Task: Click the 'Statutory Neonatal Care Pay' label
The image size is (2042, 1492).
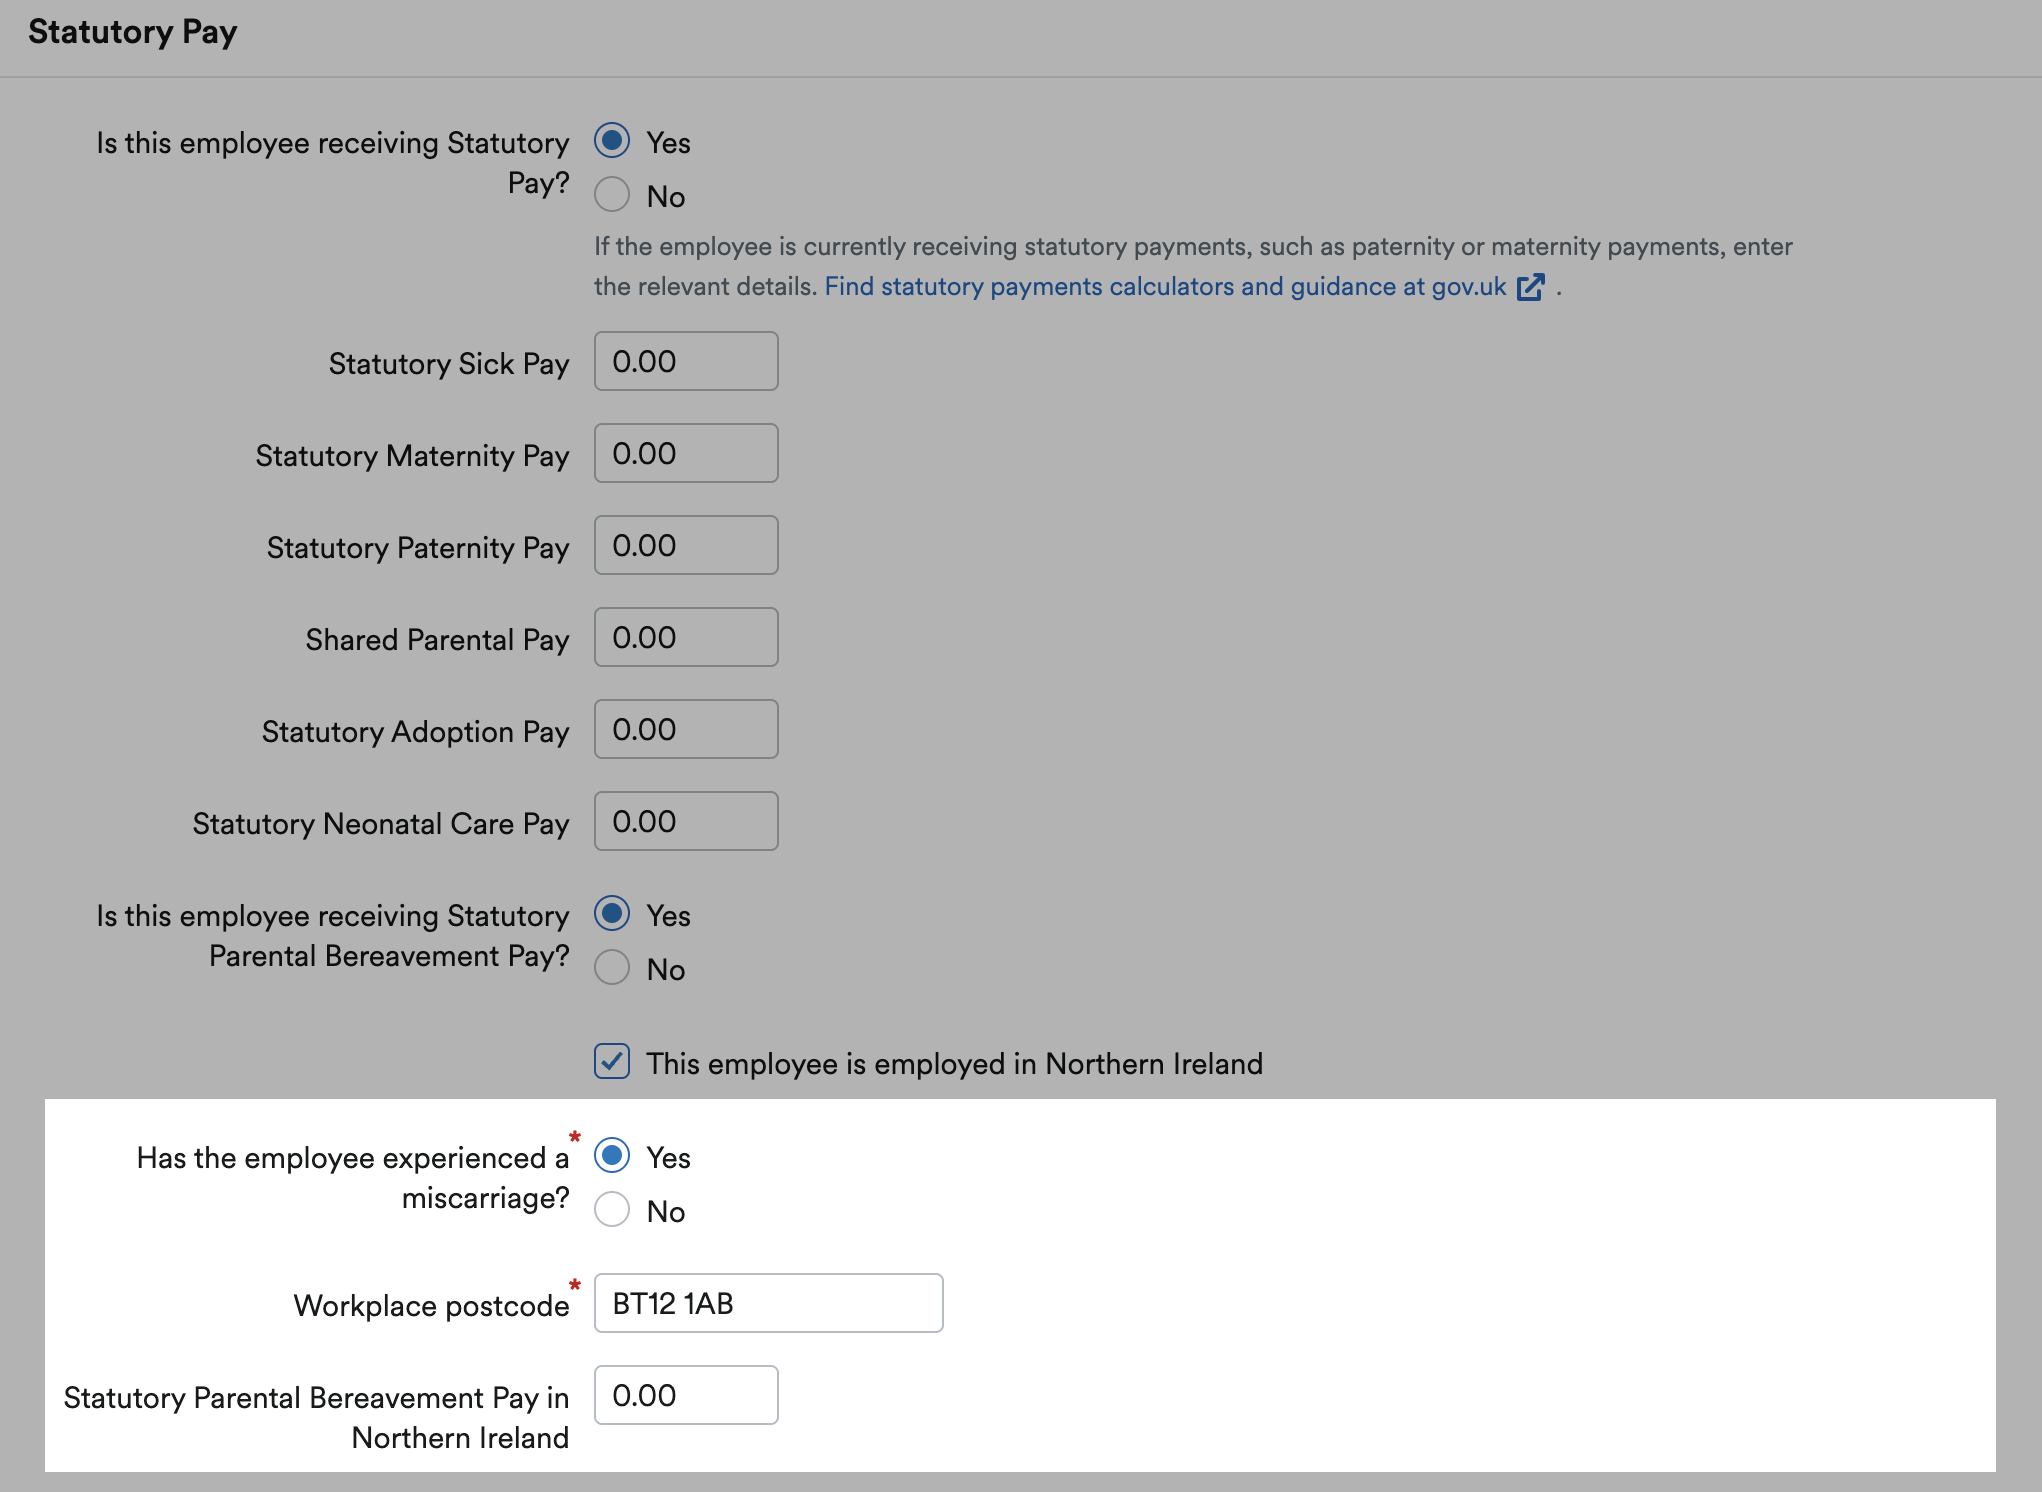Action: click(381, 824)
